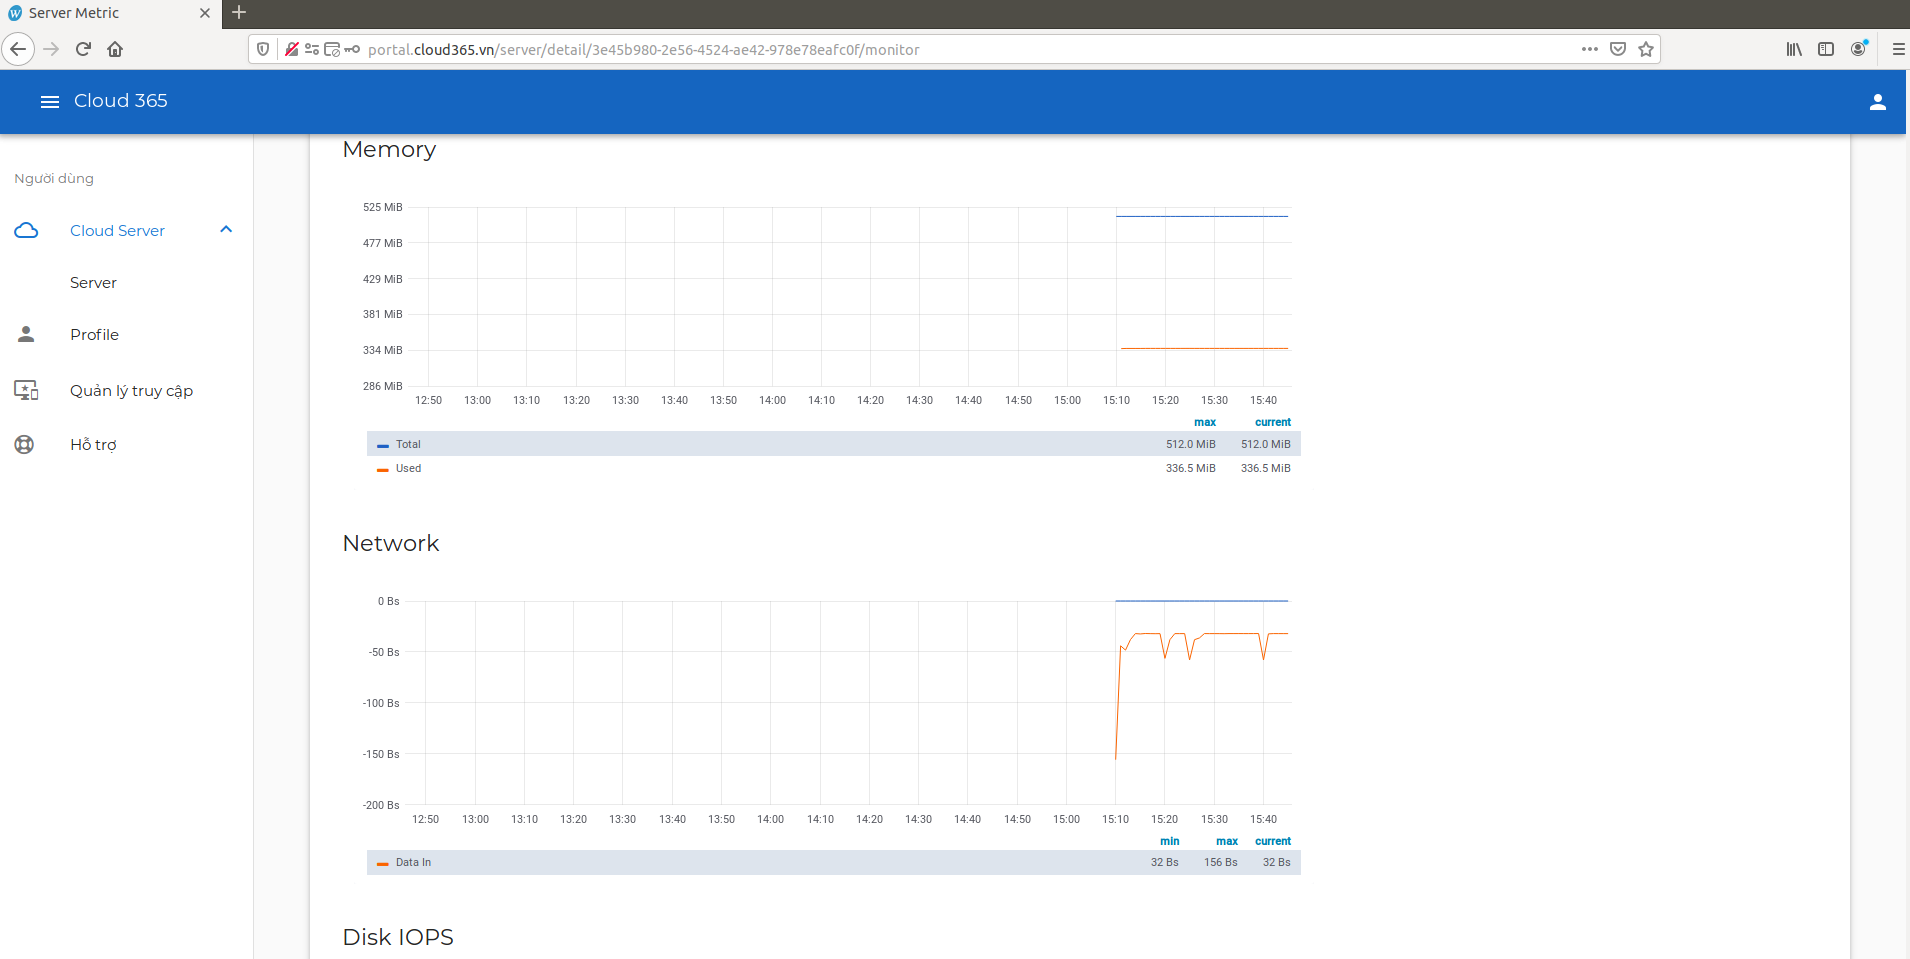Click the 156 Bs max value for Data In

(1220, 862)
